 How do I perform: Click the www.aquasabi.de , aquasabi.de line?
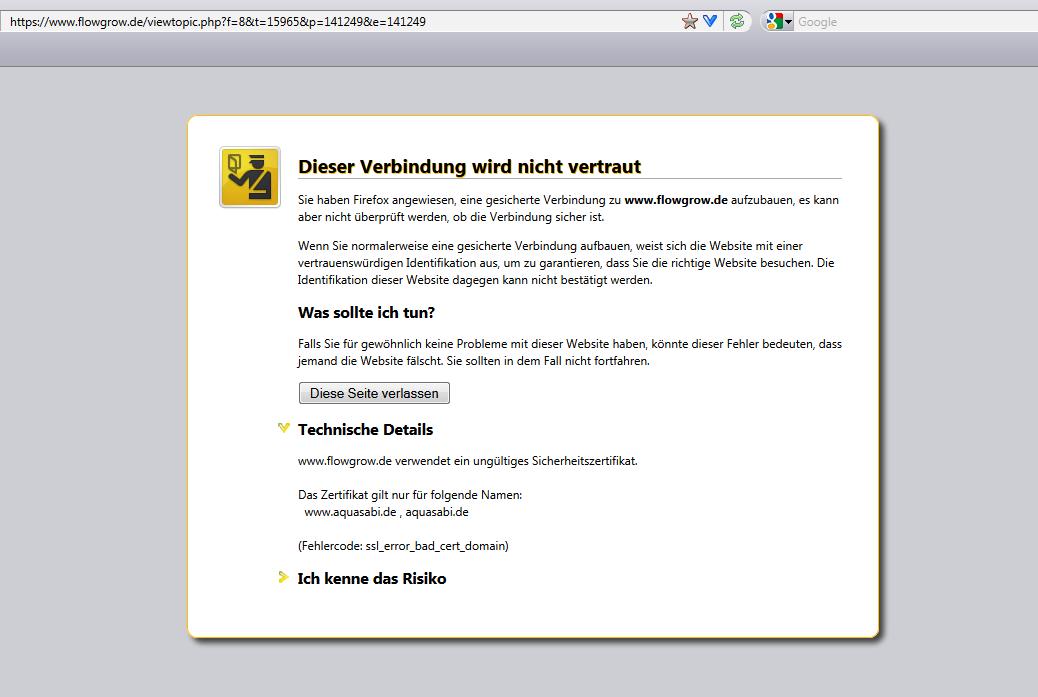click(x=387, y=512)
